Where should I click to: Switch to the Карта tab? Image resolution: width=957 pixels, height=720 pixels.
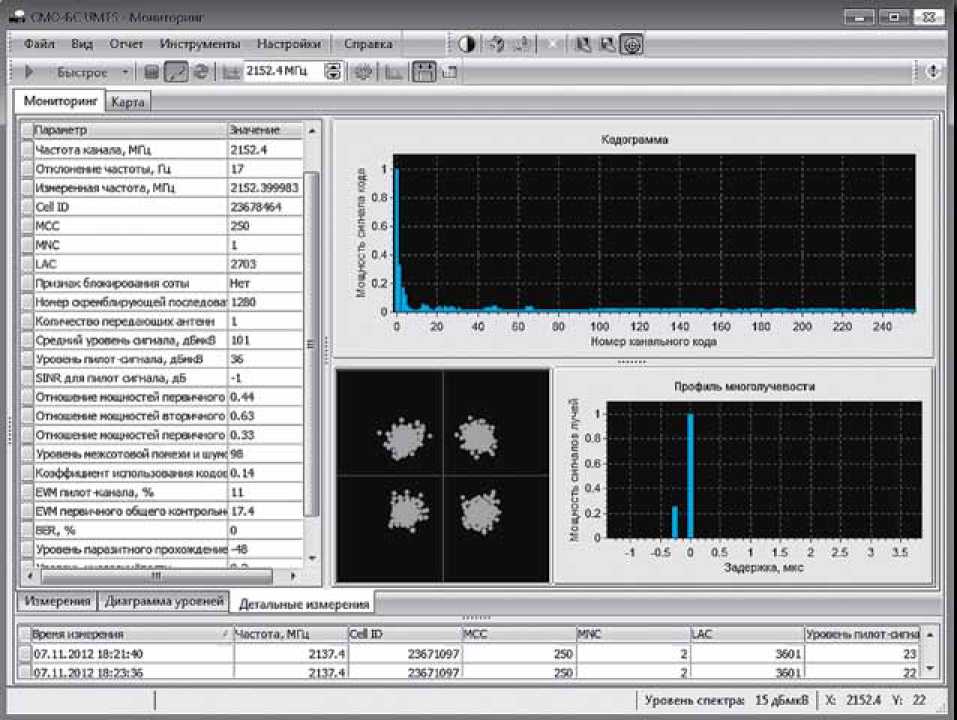pyautogui.click(x=128, y=102)
